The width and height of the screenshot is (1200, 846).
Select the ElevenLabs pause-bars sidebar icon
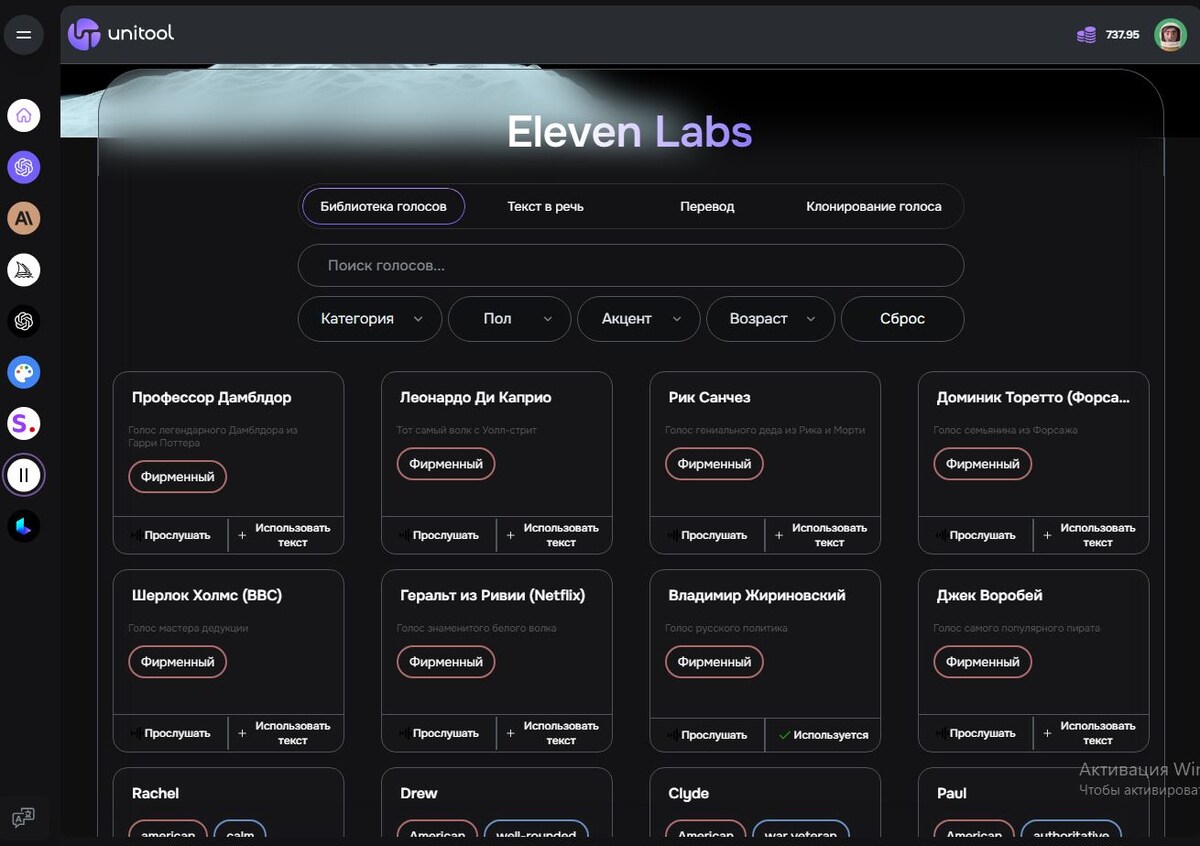tap(24, 475)
